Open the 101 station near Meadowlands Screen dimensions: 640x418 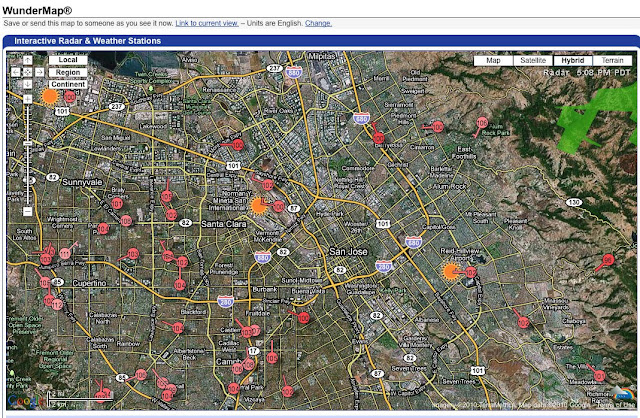[x=599, y=375]
